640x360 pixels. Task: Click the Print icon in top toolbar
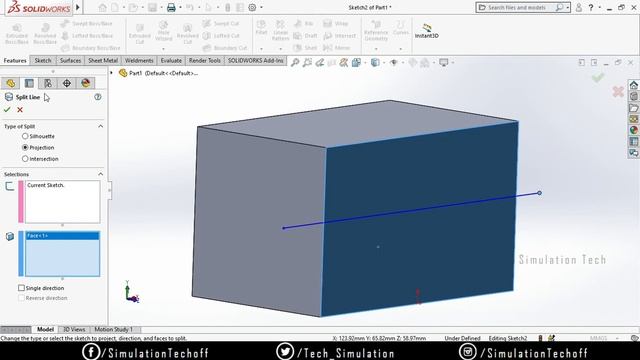[171, 7]
